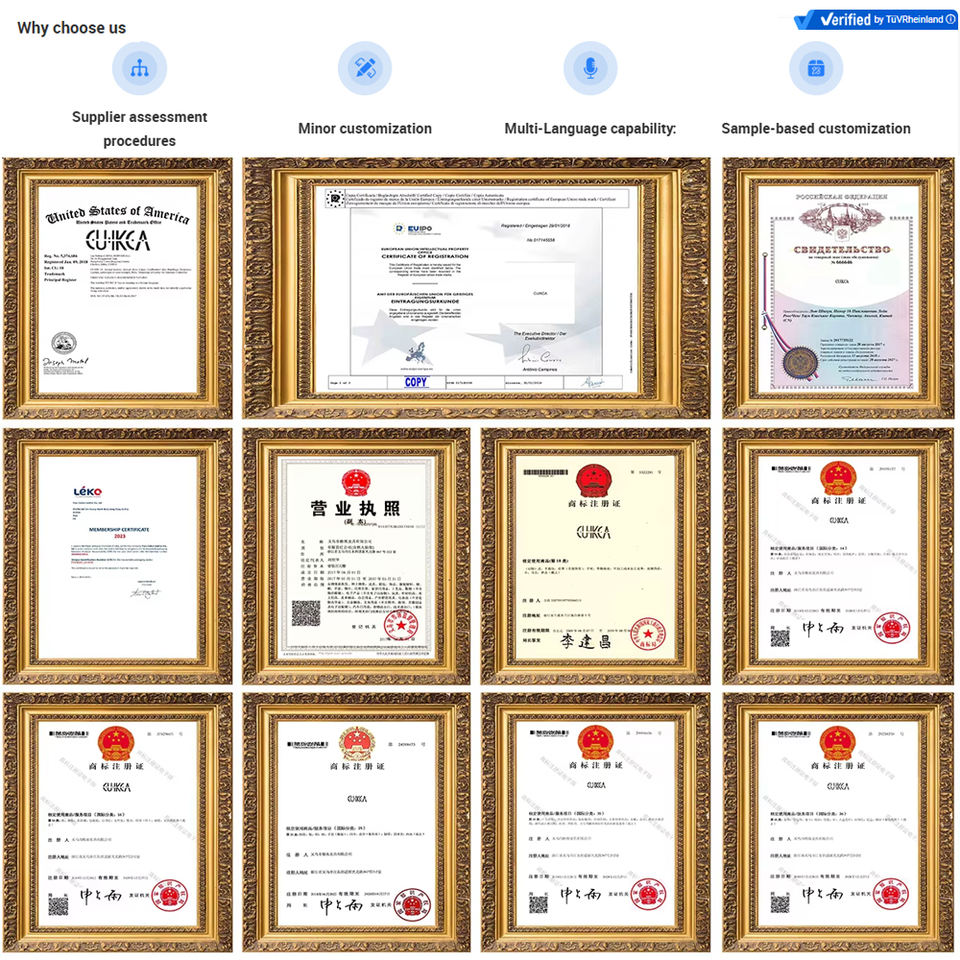Click the Why choose us heading

[x=72, y=28]
